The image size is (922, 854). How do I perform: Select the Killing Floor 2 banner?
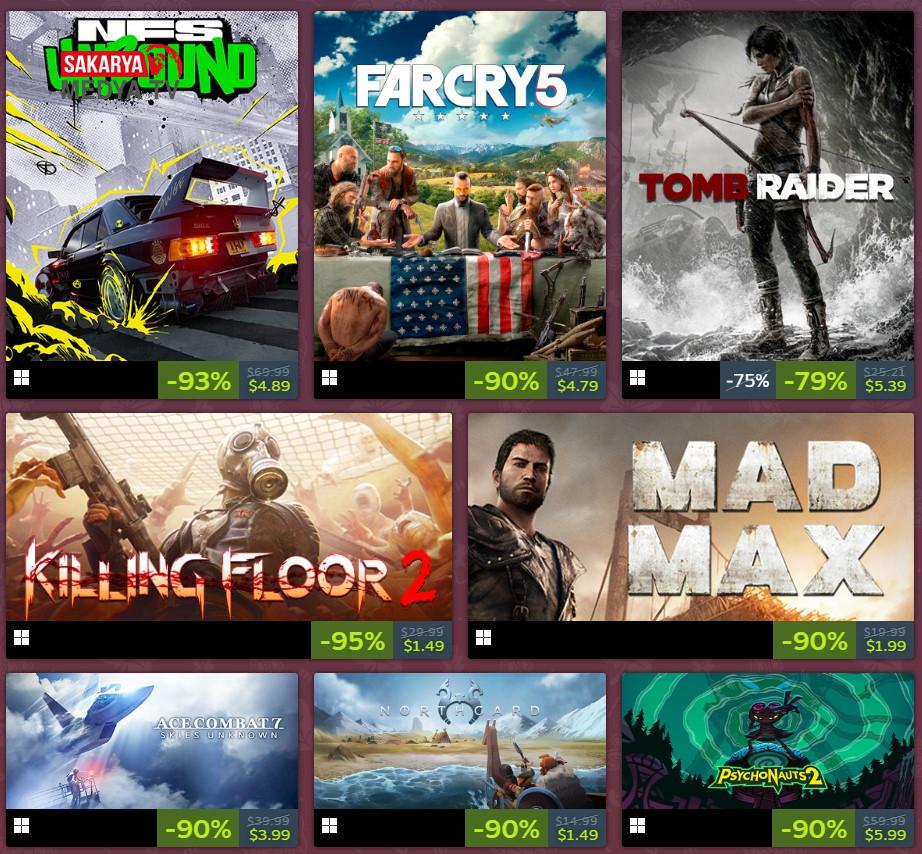(x=229, y=517)
